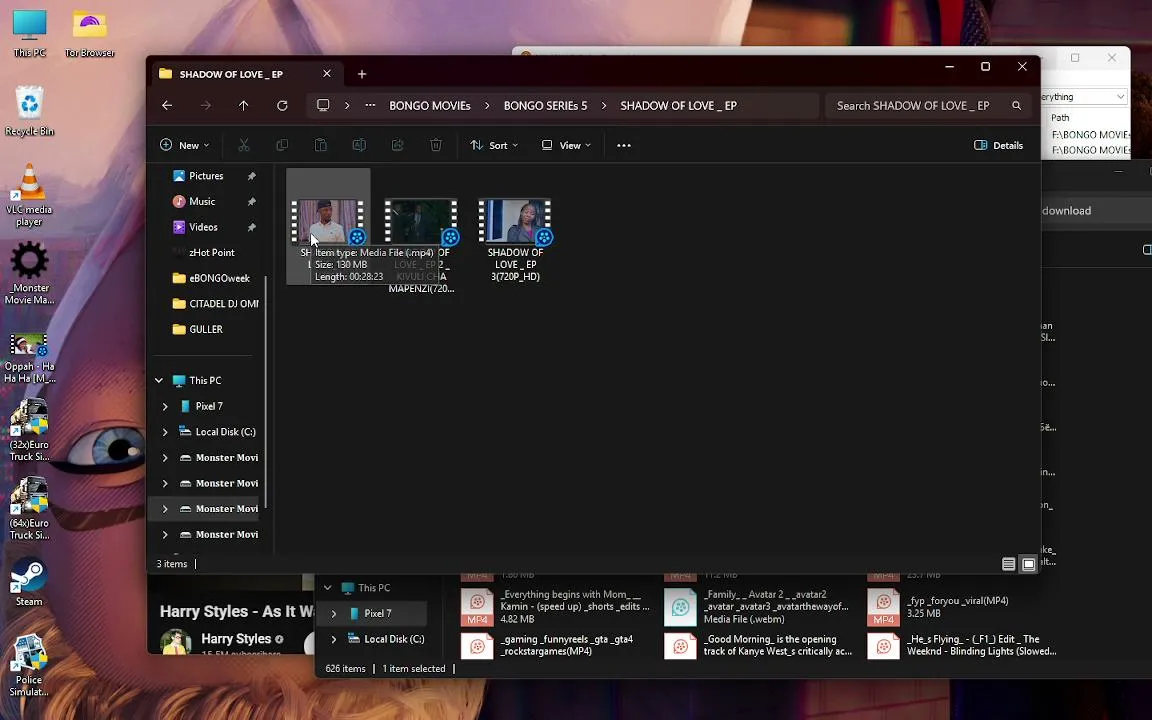Select _Good Morning_ Kanye West file in background
1152x720 pixels.
(759, 645)
